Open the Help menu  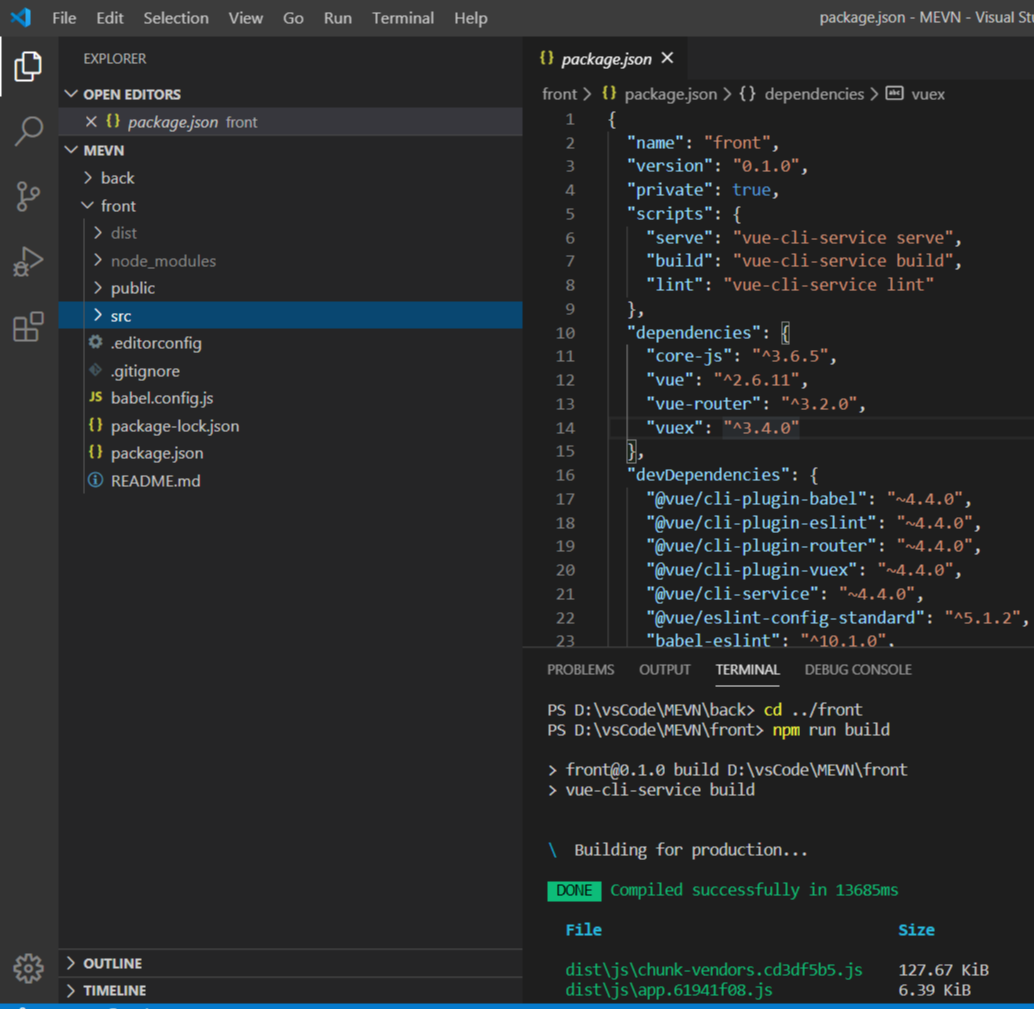pyautogui.click(x=471, y=18)
